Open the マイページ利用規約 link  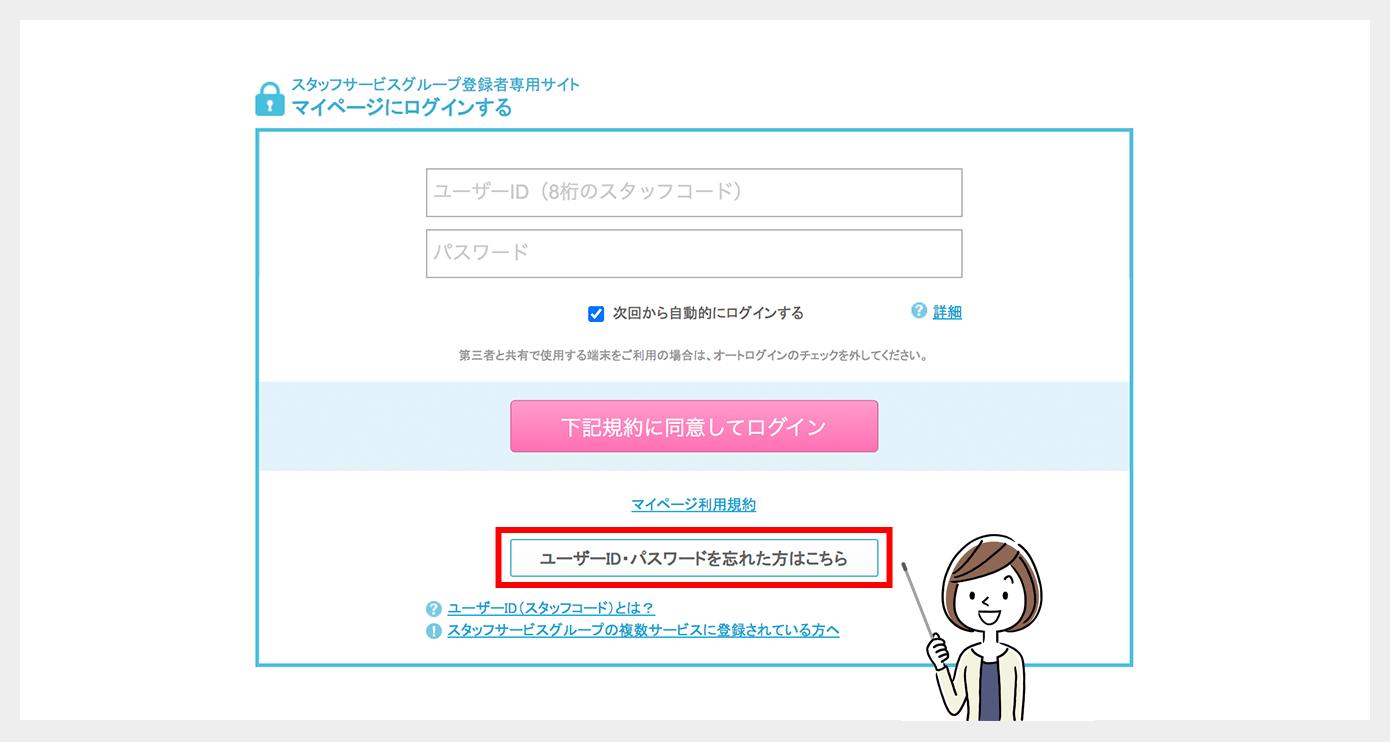click(x=694, y=505)
